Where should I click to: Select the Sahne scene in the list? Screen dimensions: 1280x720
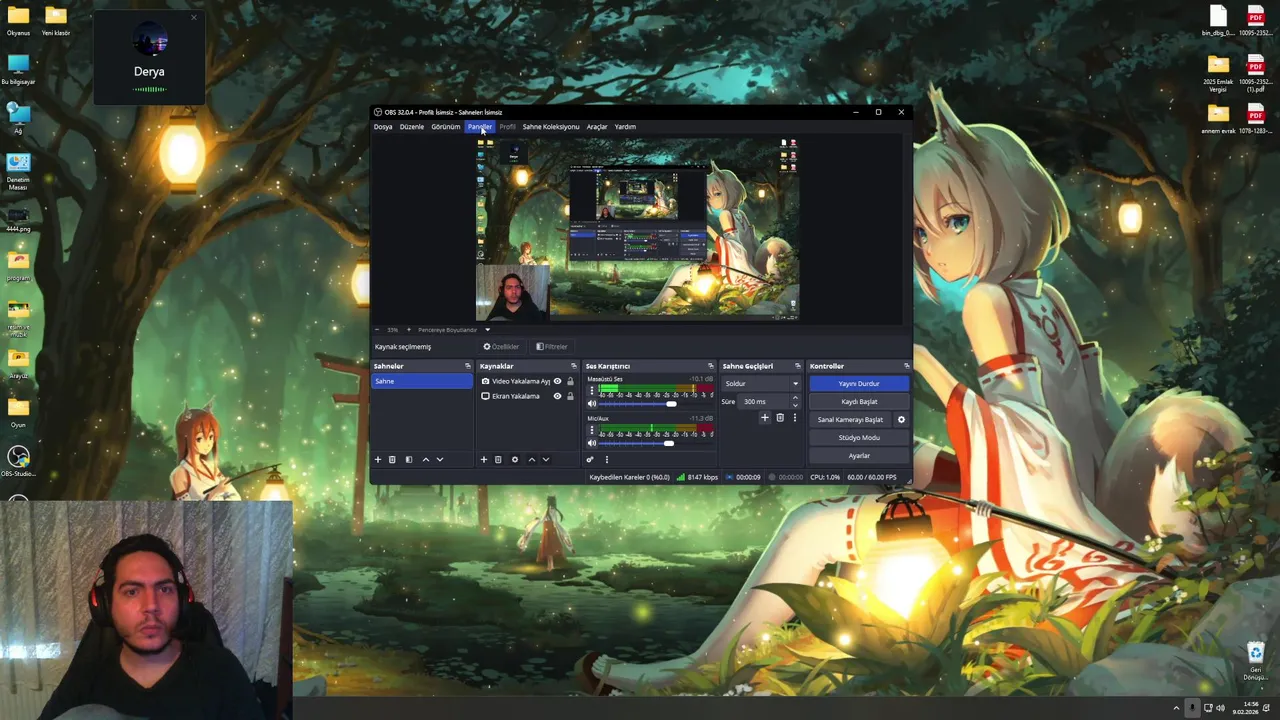(422, 381)
